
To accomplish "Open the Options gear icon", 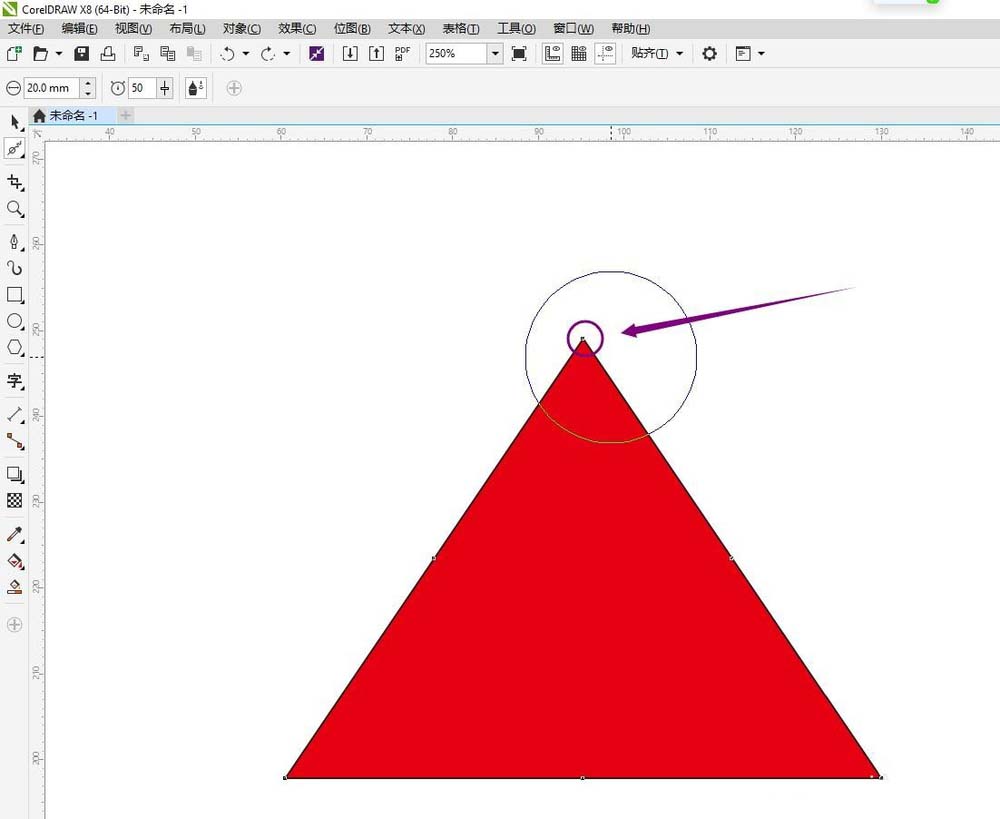I will pyautogui.click(x=709, y=54).
